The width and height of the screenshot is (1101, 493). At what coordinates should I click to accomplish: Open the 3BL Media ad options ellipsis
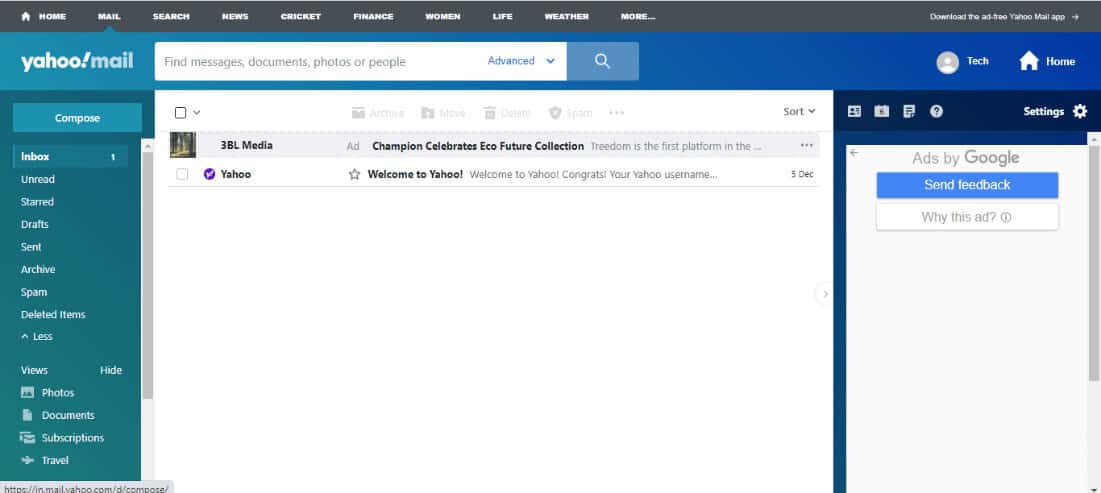pyautogui.click(x=806, y=145)
